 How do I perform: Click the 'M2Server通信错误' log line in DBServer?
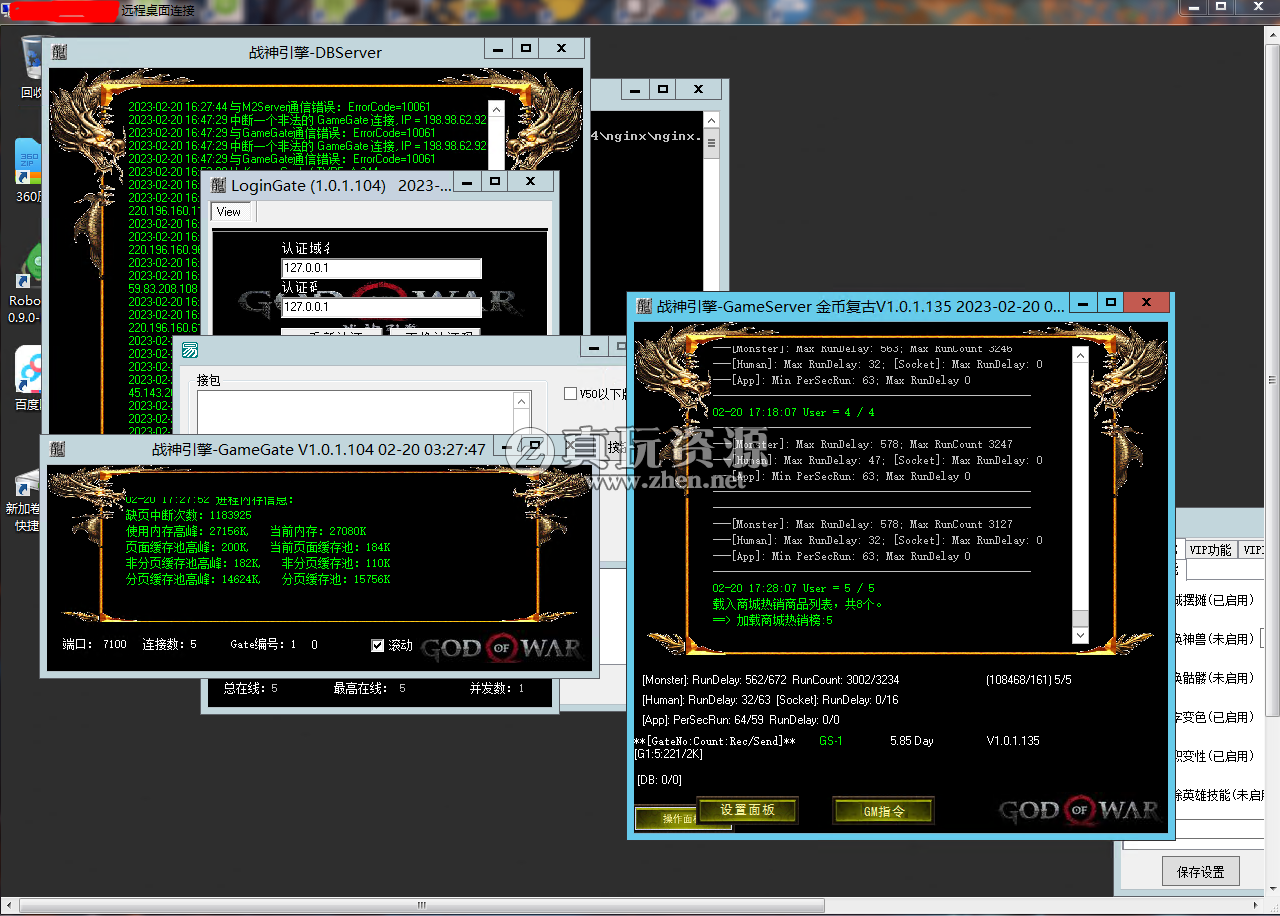tap(280, 106)
